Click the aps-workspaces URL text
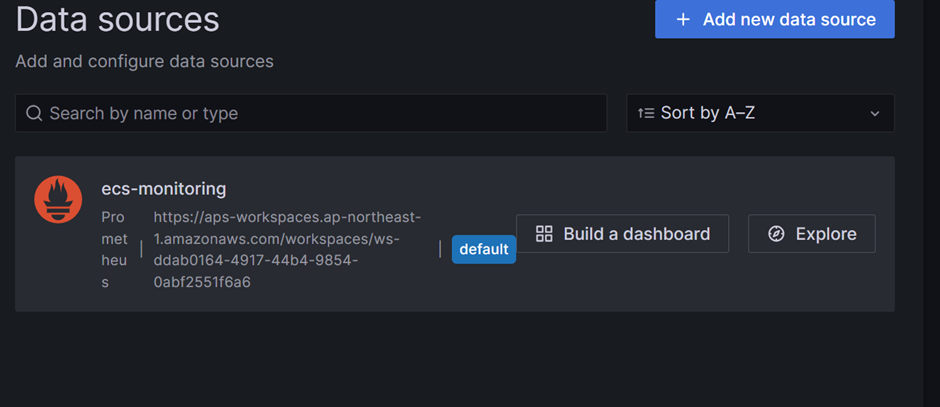This screenshot has height=407, width=940. point(287,249)
